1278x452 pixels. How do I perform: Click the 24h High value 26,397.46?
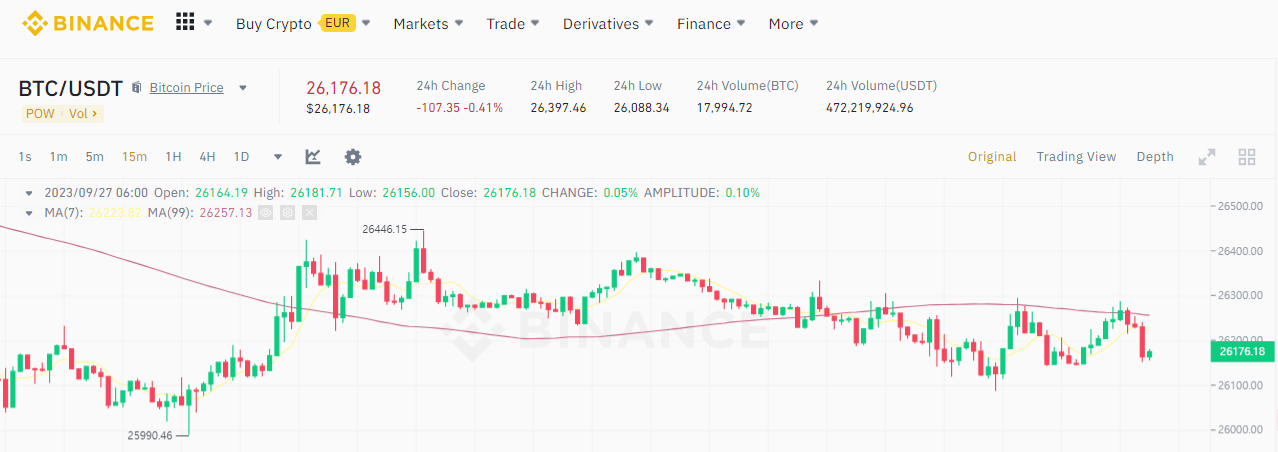(558, 108)
